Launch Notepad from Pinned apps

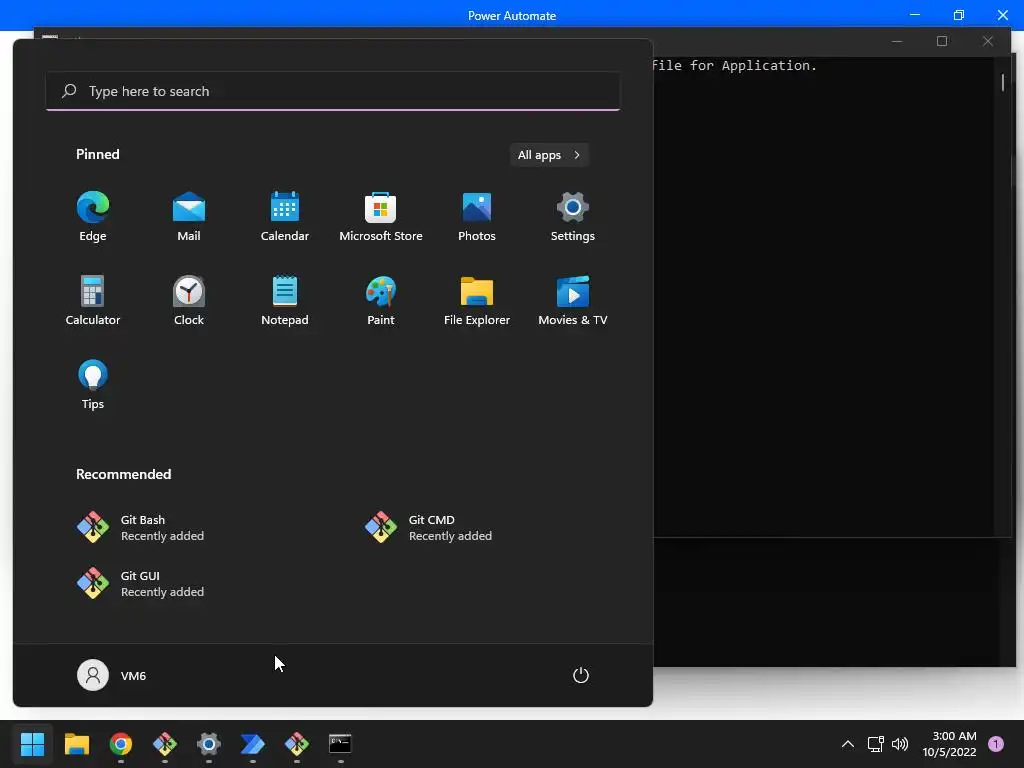(285, 300)
